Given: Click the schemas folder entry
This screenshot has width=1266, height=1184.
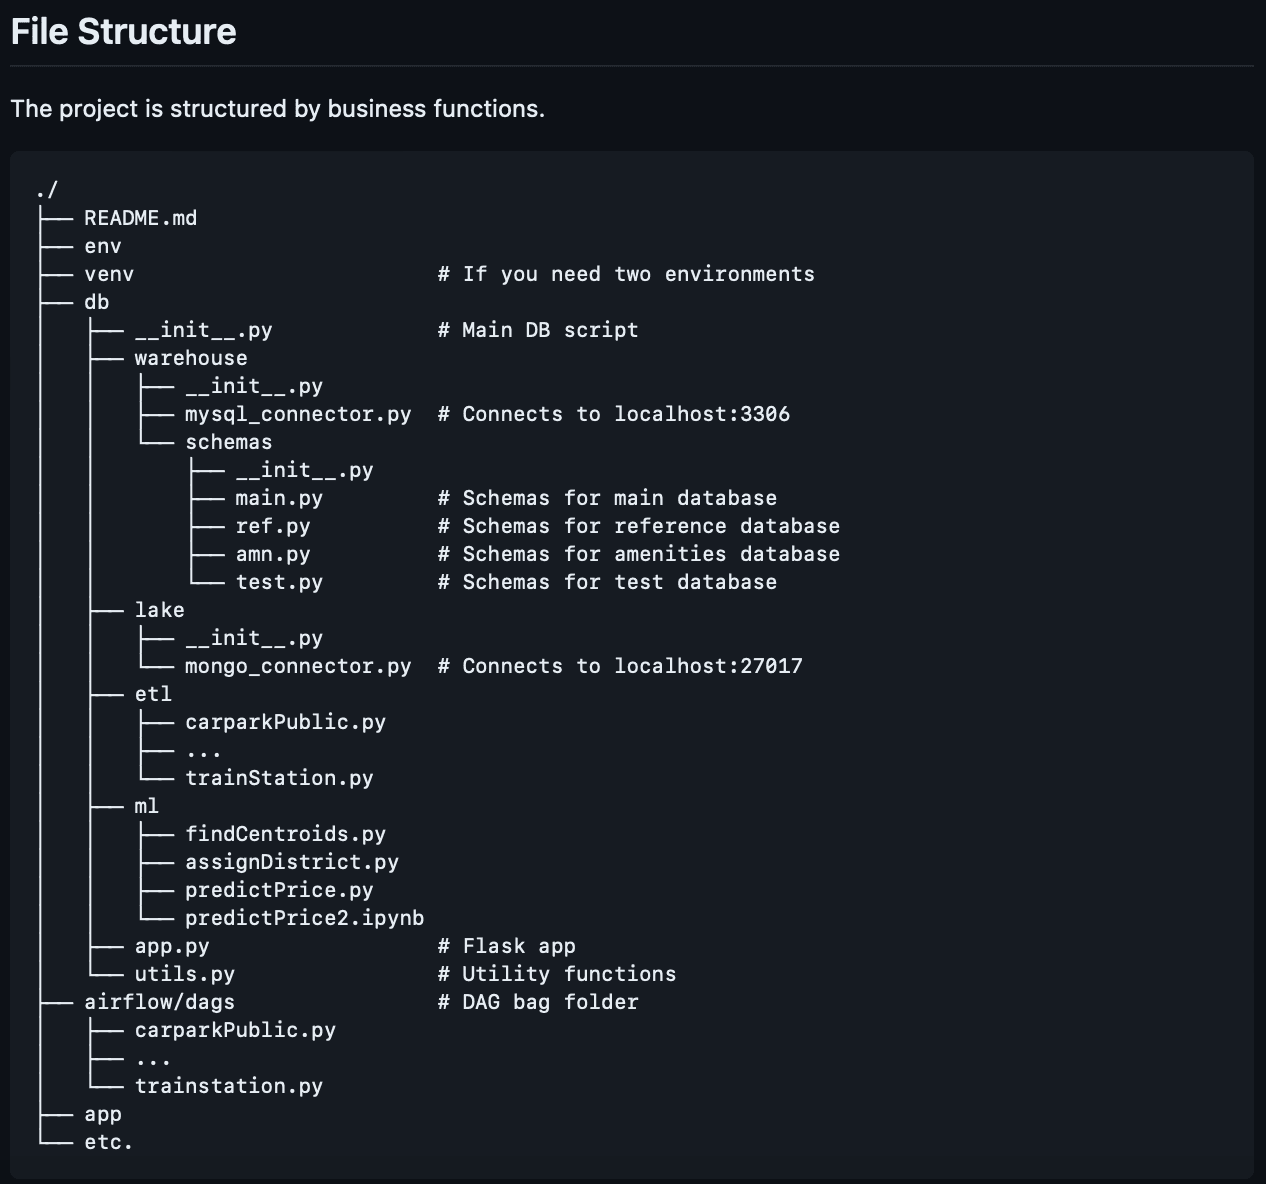Looking at the screenshot, I should [229, 441].
